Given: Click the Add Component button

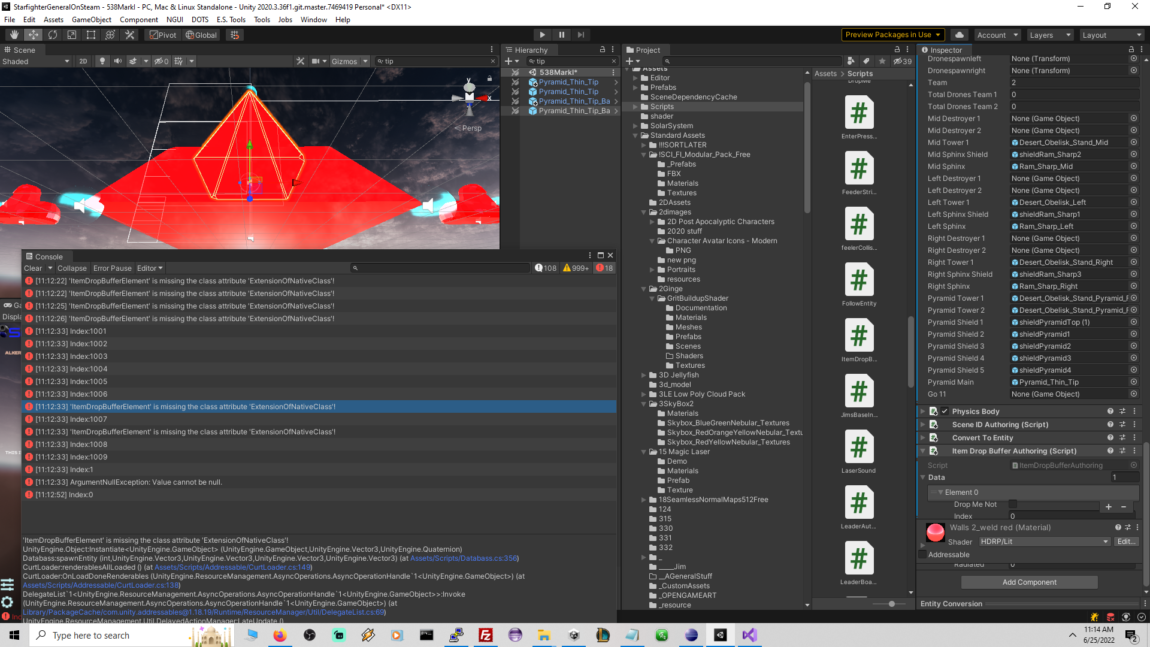Looking at the screenshot, I should pos(1029,582).
